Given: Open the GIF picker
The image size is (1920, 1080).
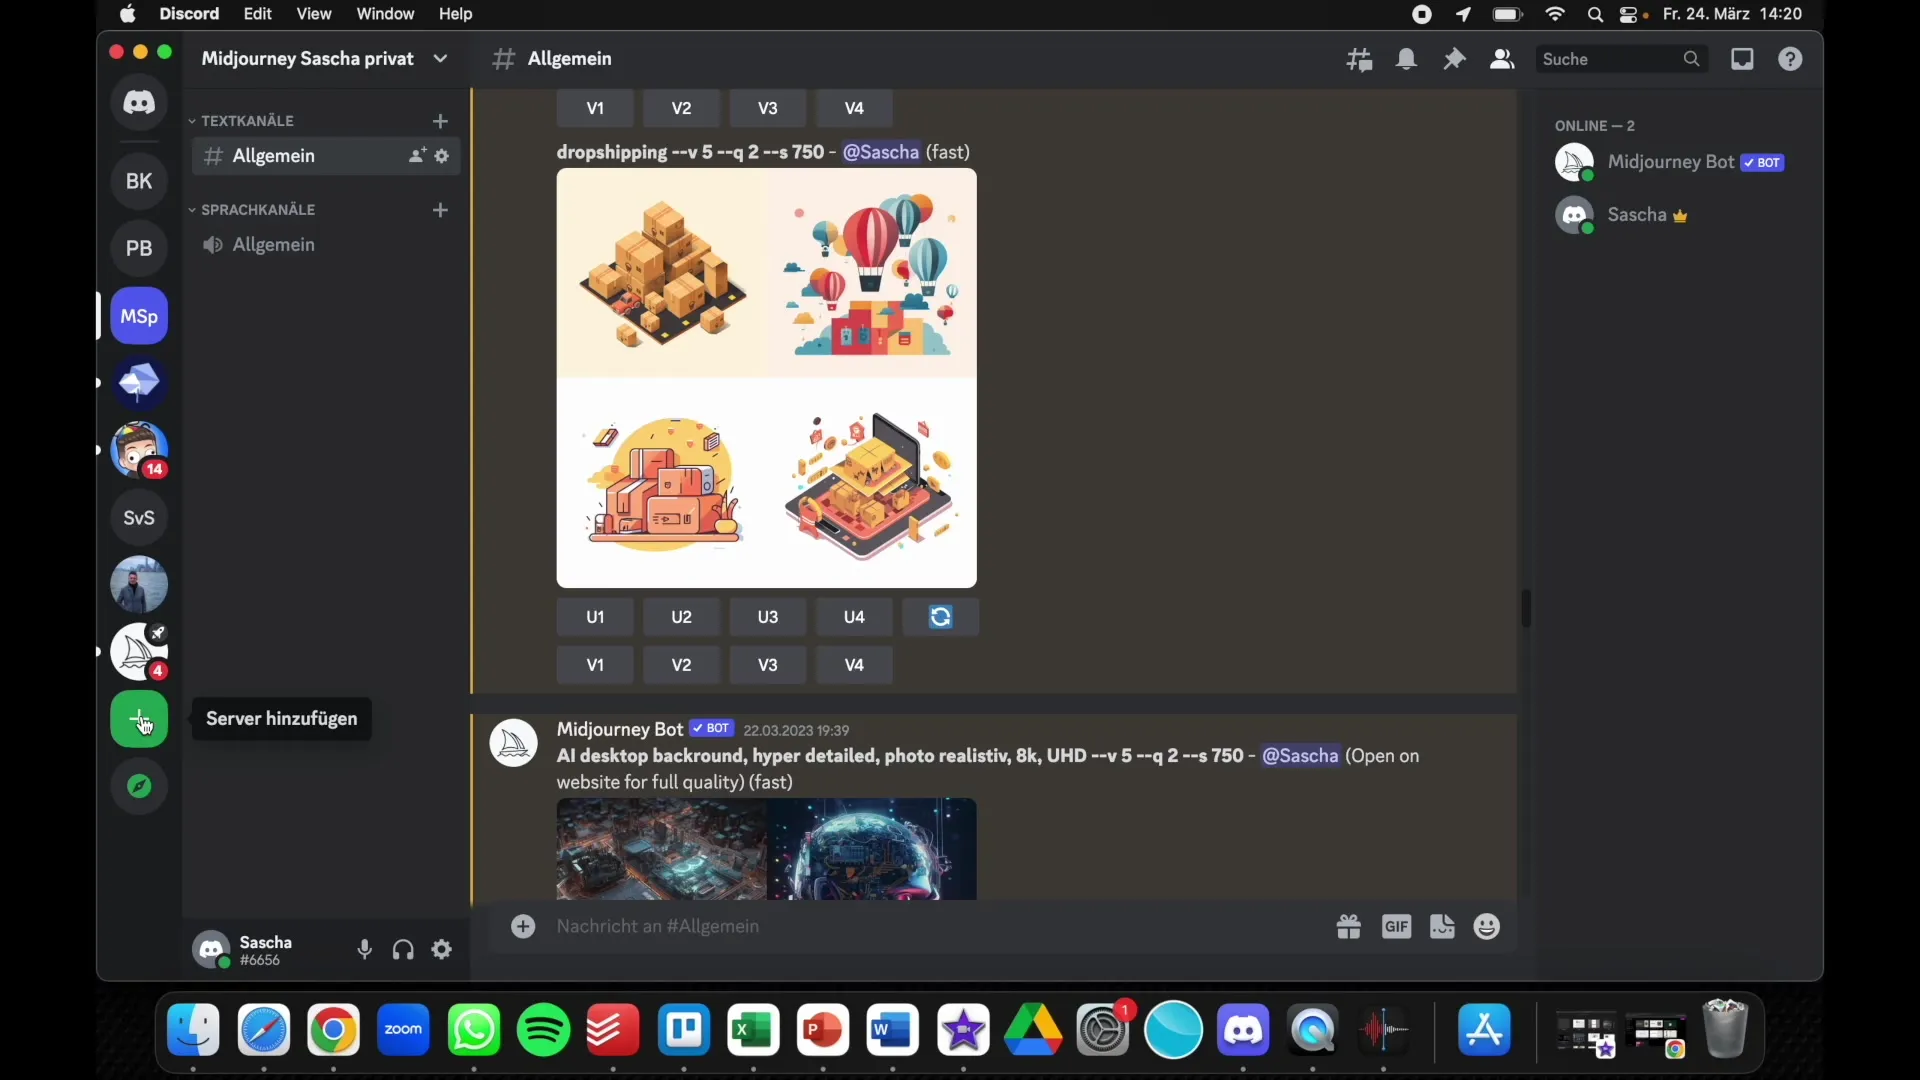Looking at the screenshot, I should 1396,927.
